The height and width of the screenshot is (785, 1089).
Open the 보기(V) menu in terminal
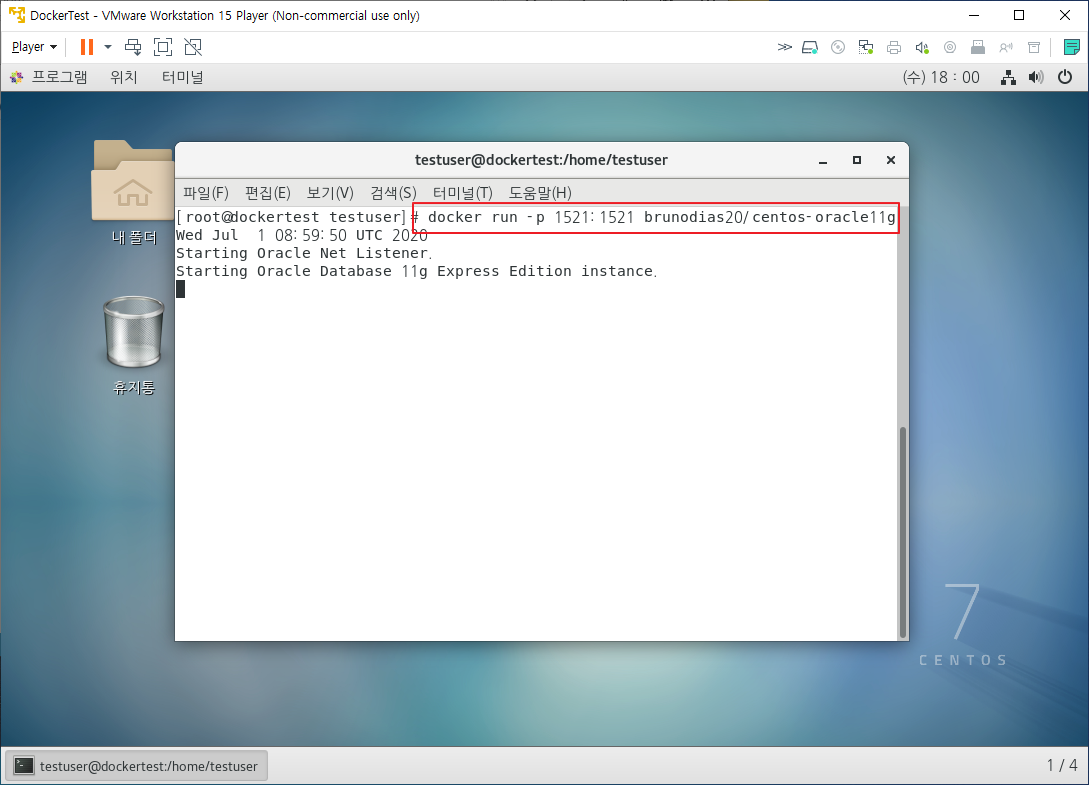coord(330,192)
